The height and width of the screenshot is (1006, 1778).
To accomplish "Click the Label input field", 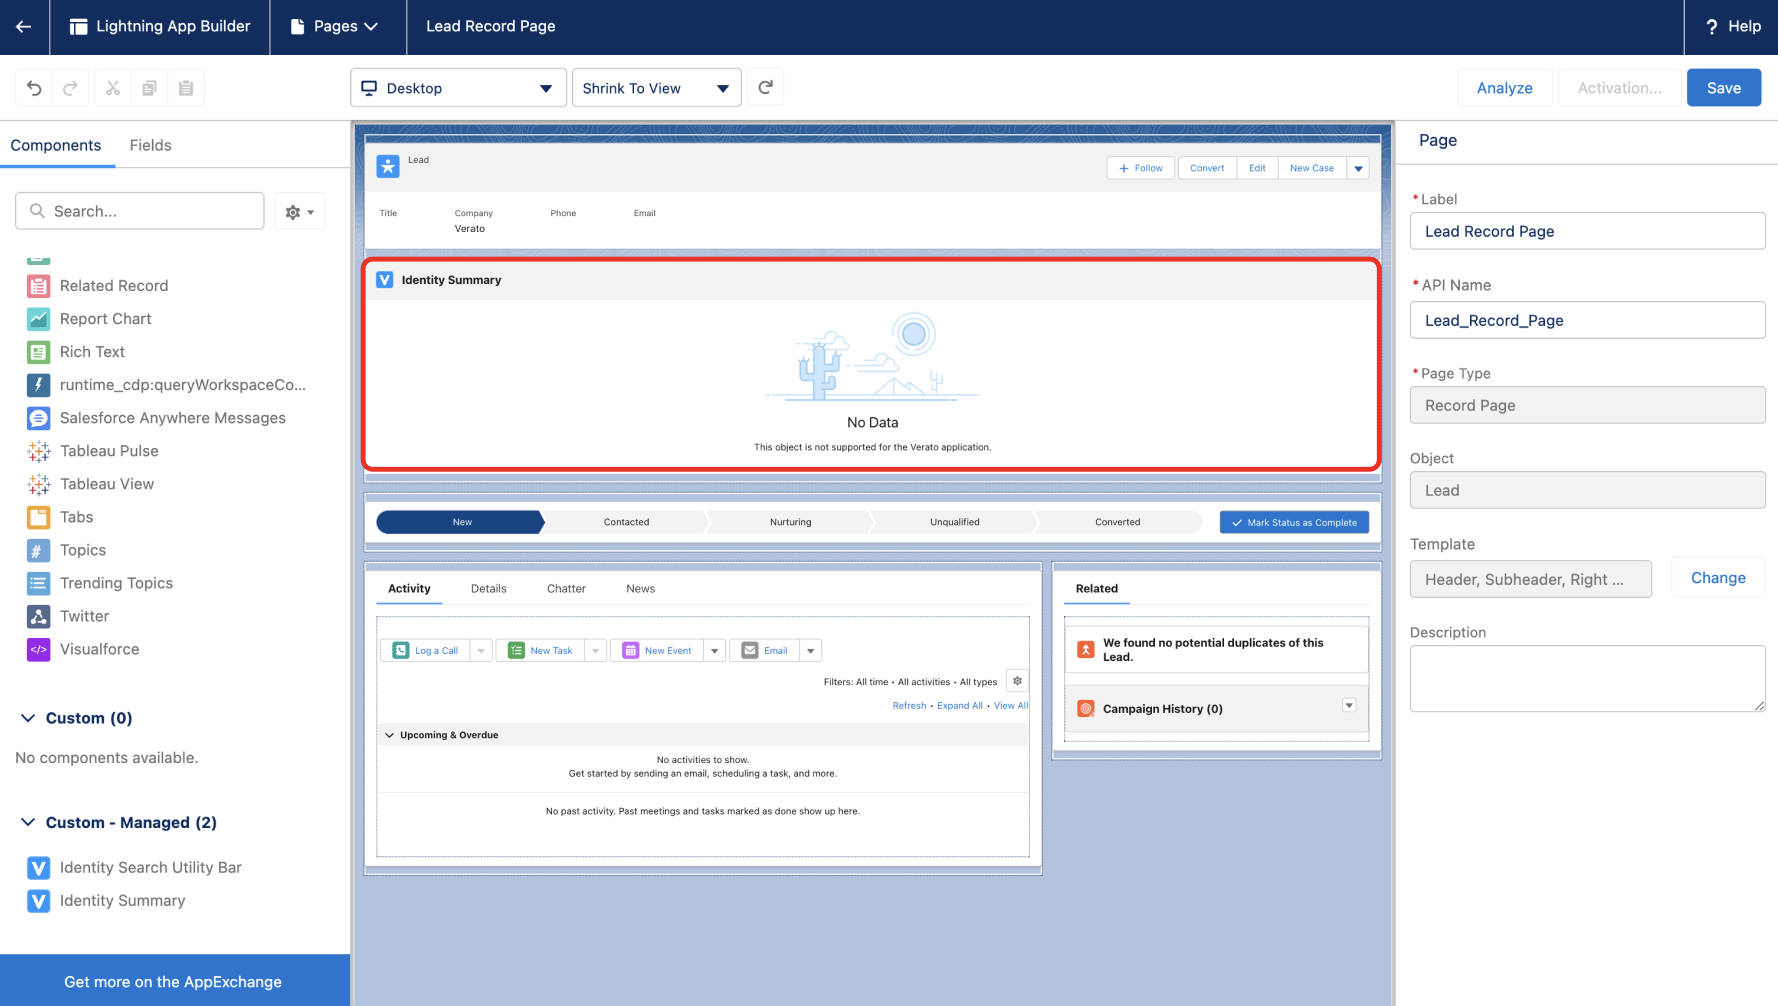I will 1587,231.
